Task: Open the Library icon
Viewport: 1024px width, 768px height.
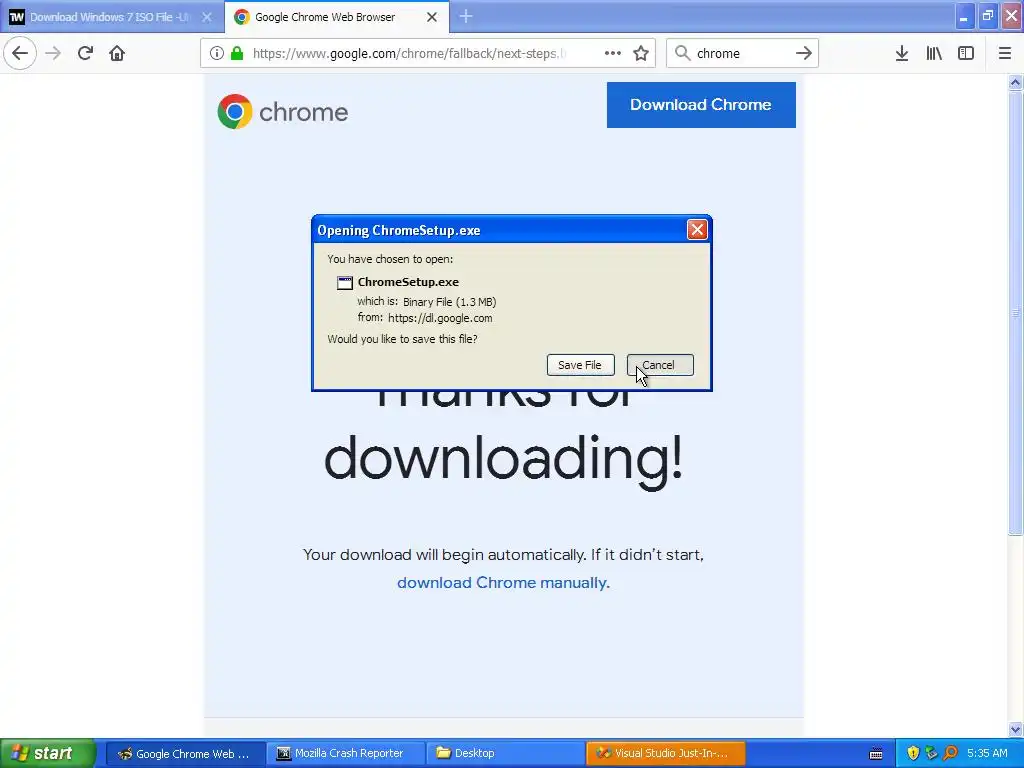Action: point(934,53)
